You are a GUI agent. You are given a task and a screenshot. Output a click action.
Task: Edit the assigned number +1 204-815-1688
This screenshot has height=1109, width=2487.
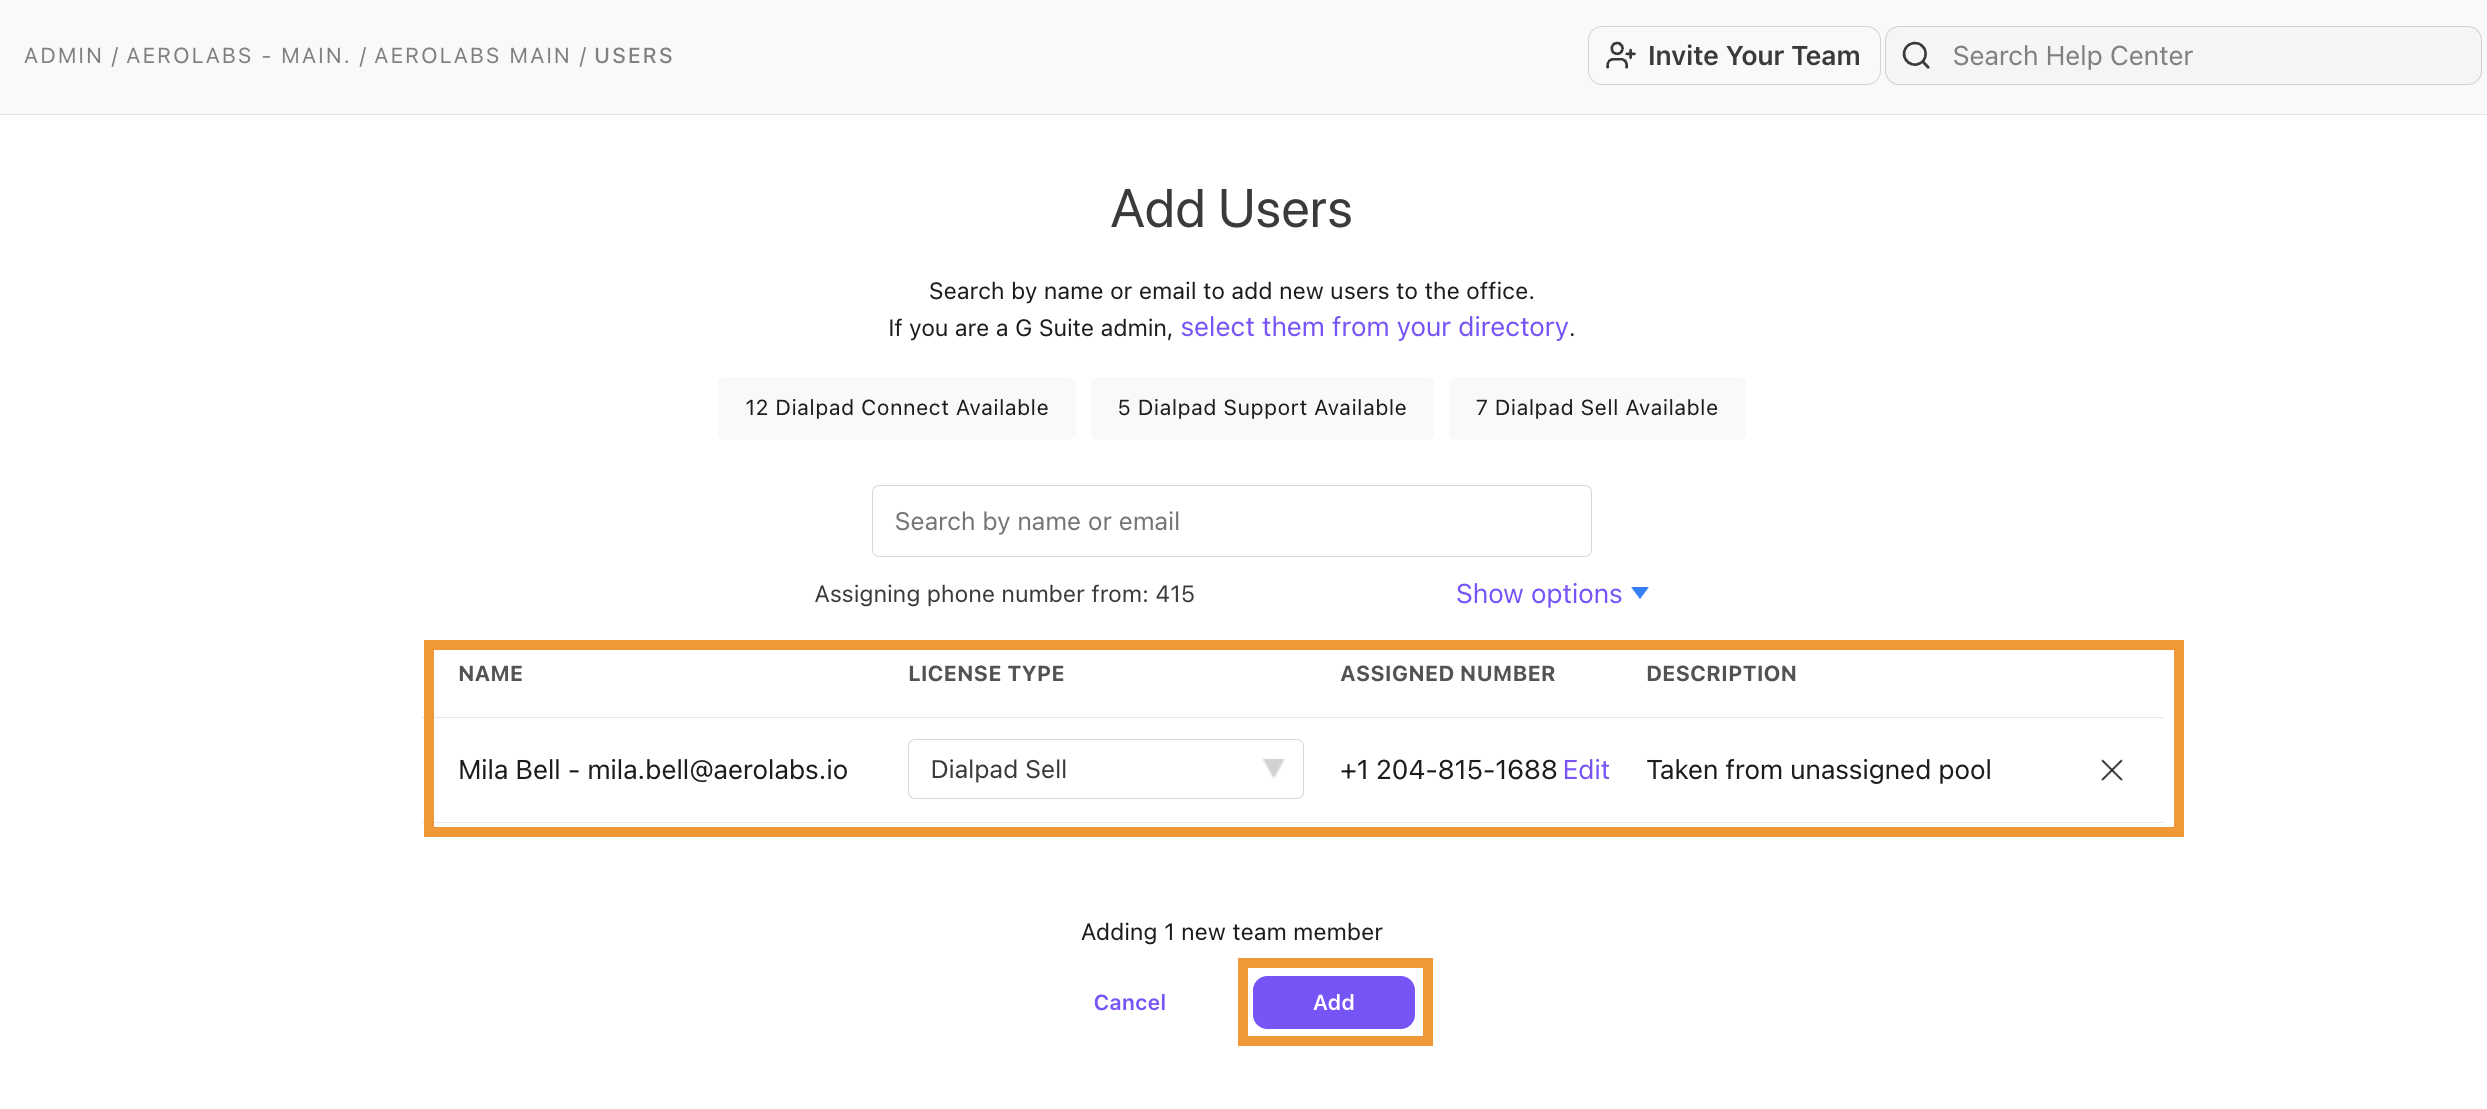[1585, 769]
